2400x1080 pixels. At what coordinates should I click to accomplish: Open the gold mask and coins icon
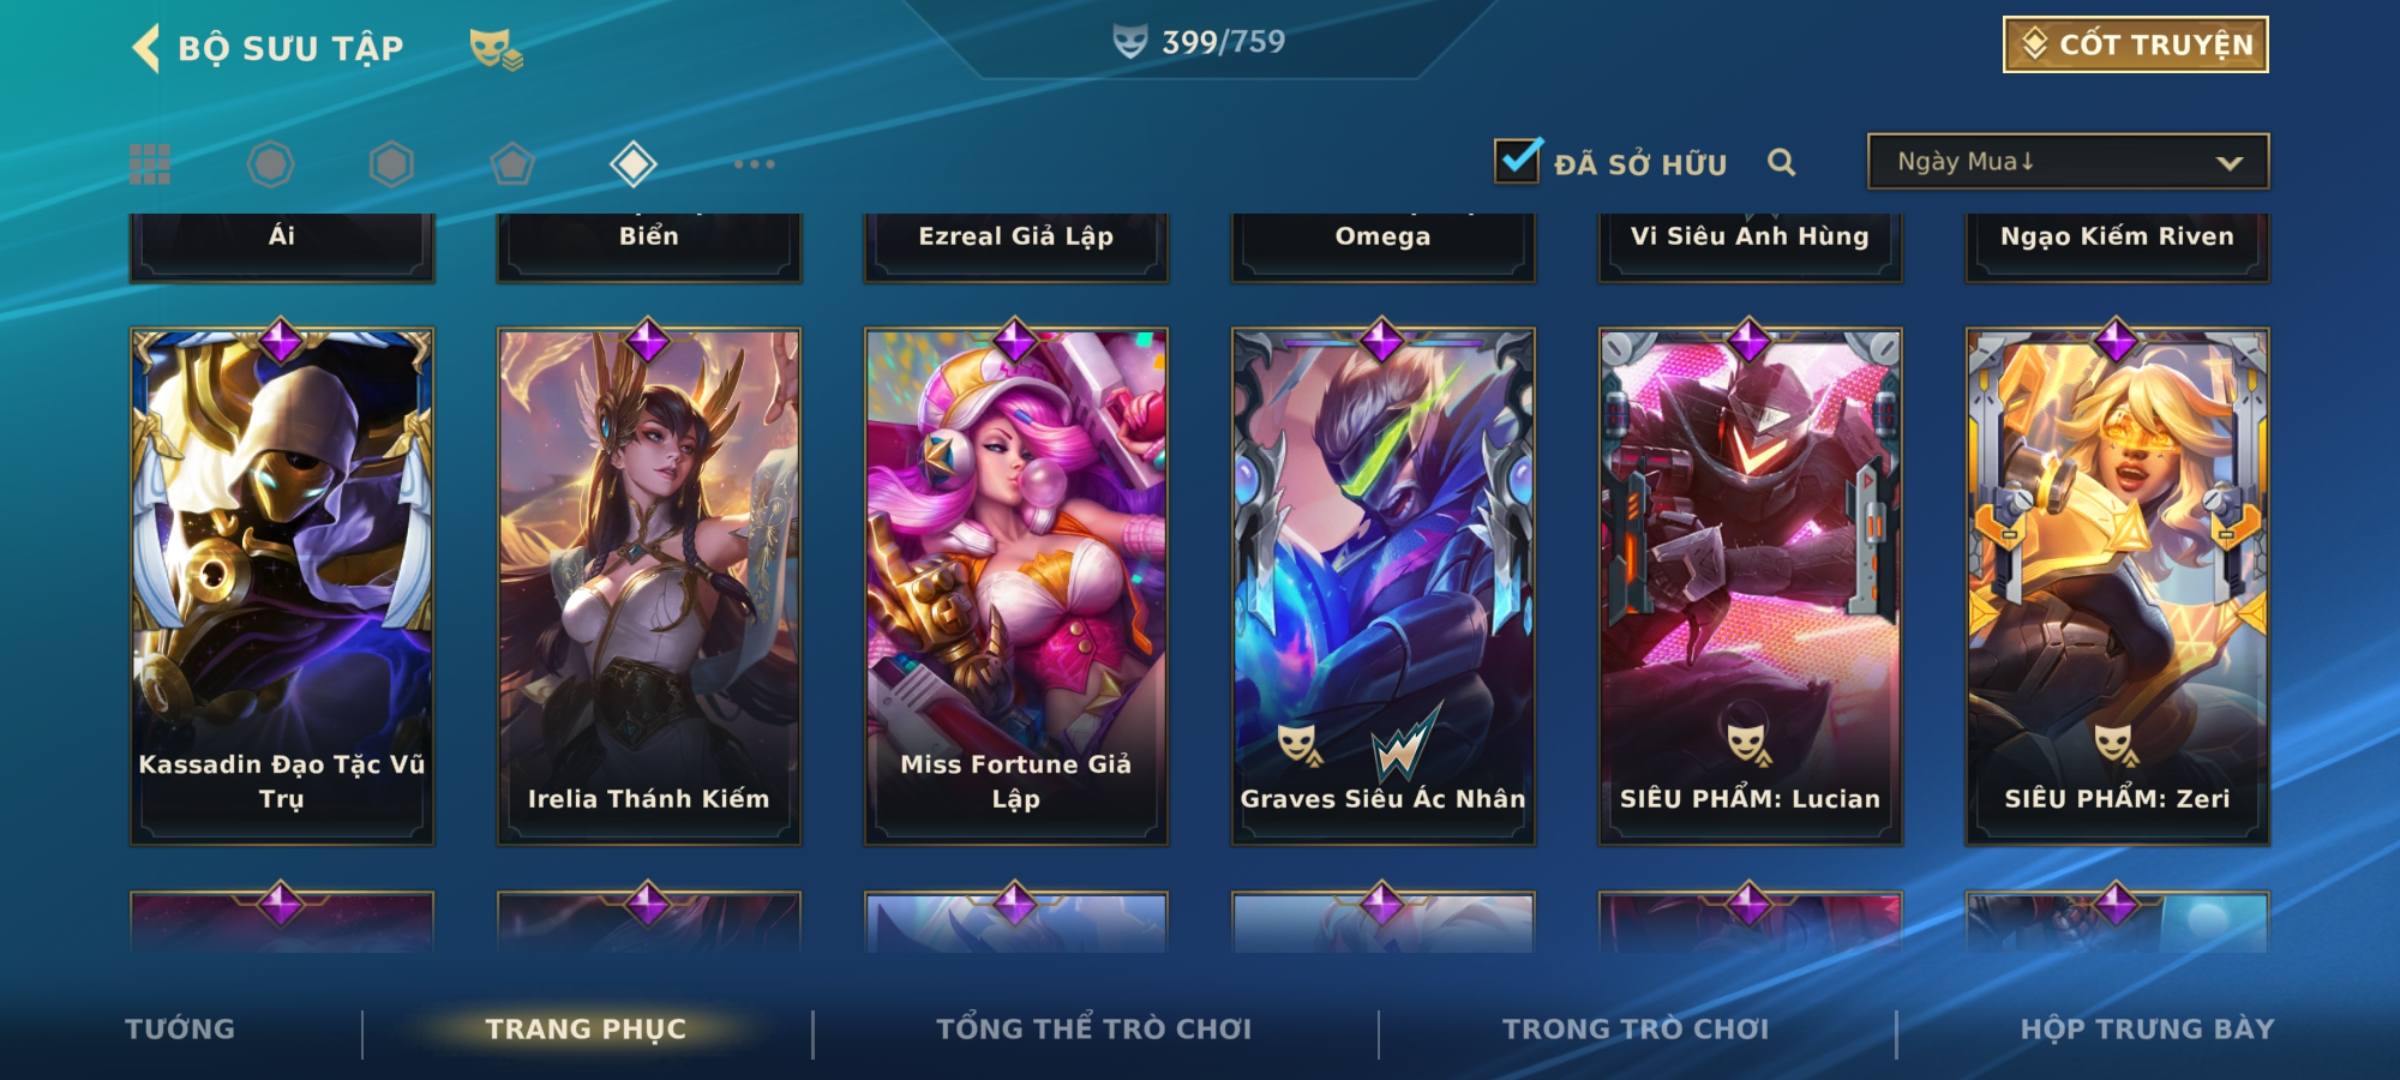point(496,49)
